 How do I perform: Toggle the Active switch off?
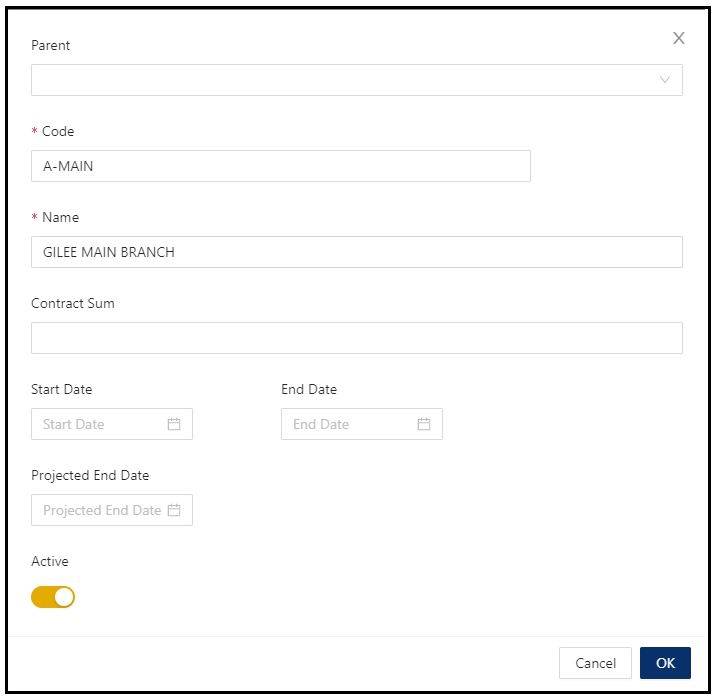point(53,597)
